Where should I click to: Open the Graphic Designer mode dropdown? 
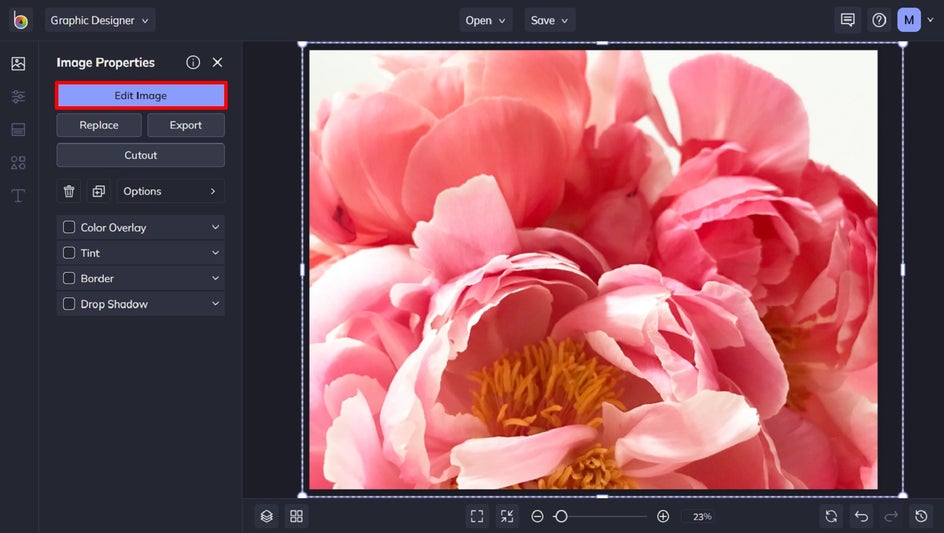[x=100, y=20]
